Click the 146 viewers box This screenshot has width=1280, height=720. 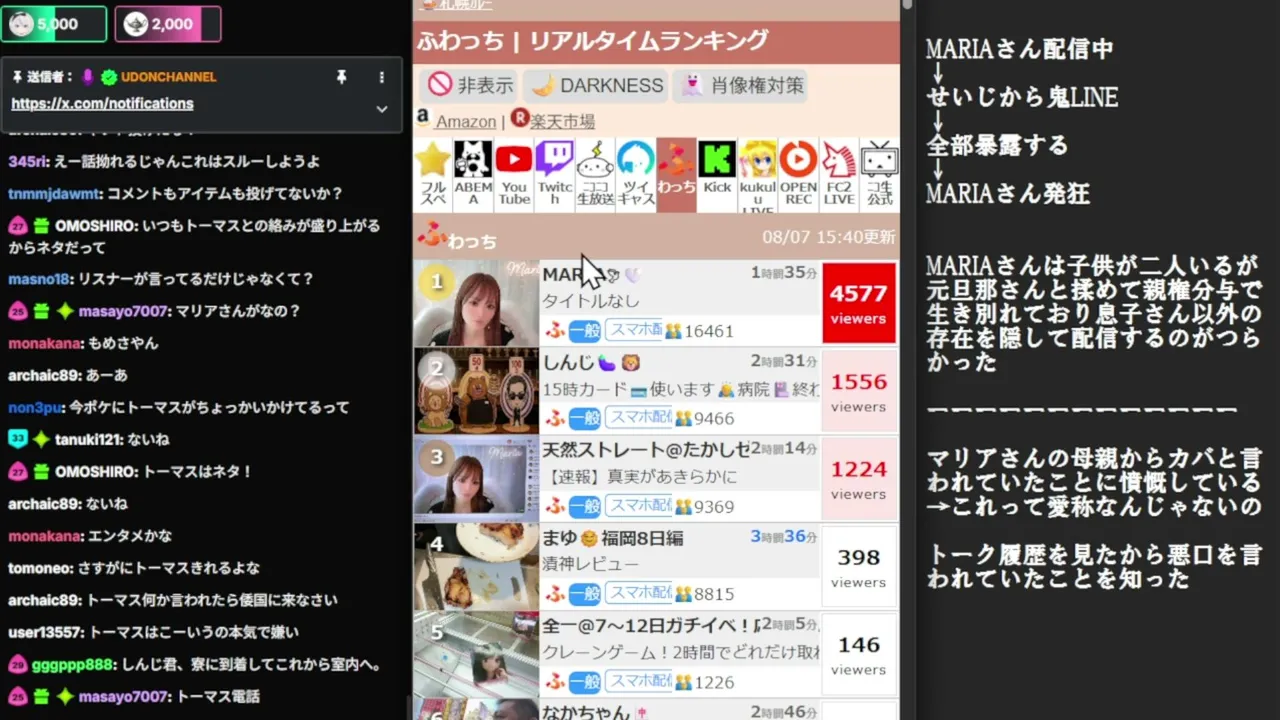pos(858,655)
